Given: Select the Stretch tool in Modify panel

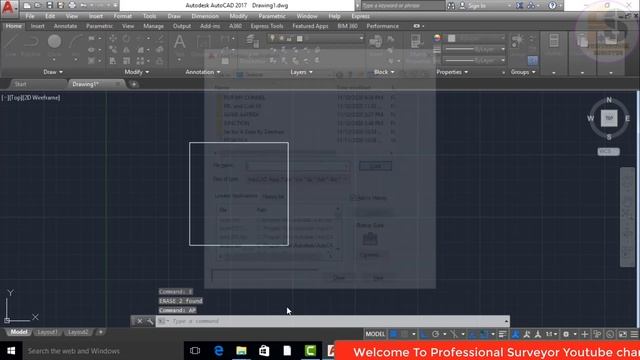Looking at the screenshot, I should click(x=113, y=61).
